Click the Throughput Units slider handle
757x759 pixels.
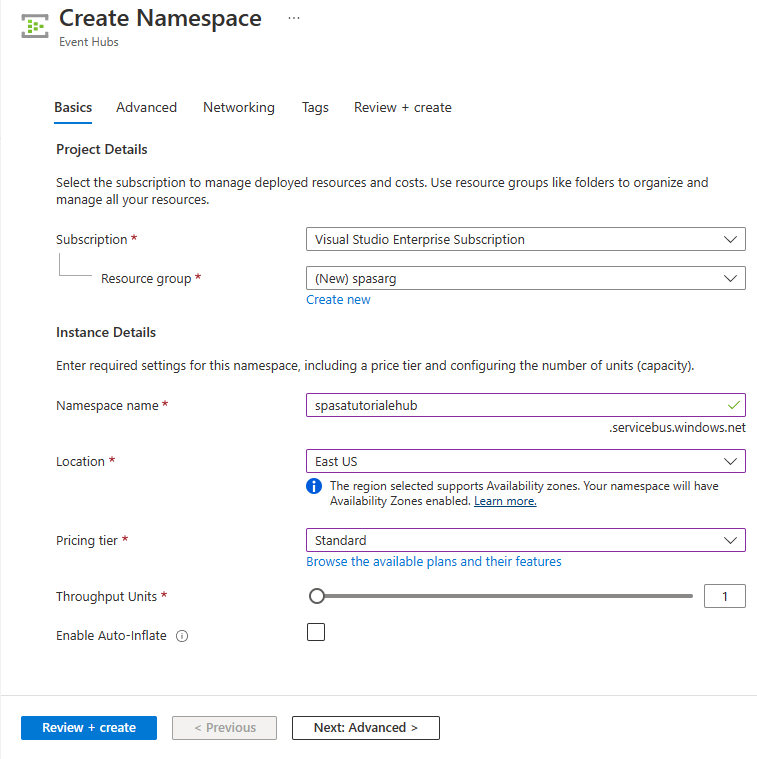coord(317,596)
